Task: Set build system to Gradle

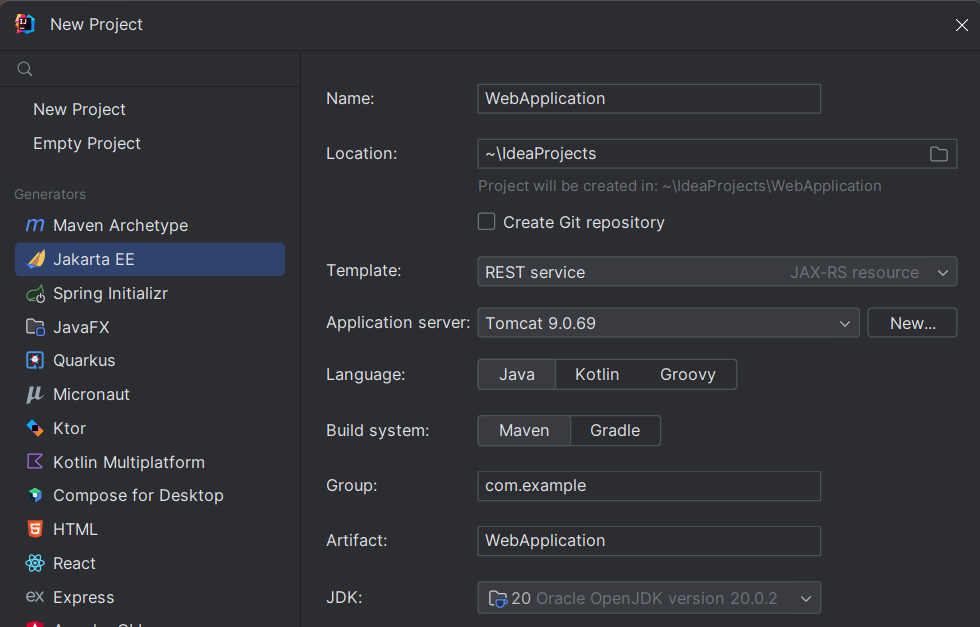Action: (x=615, y=430)
